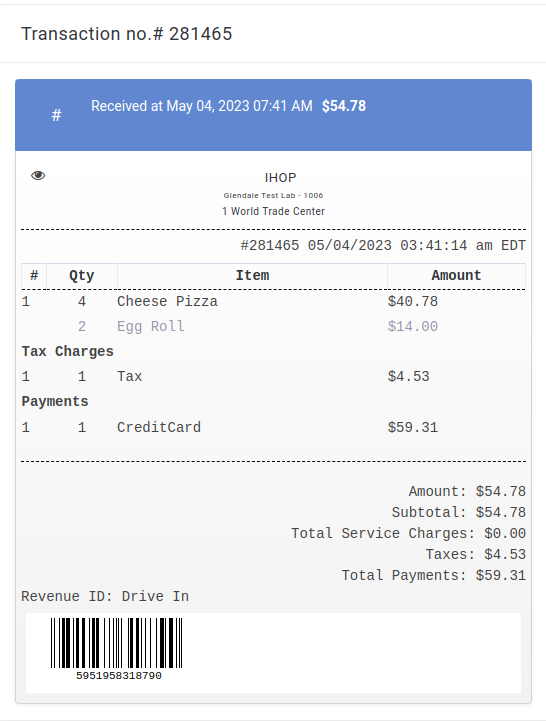This screenshot has width=546, height=722.
Task: Click the Total Payments: $59.31 line
Action: pyautogui.click(x=433, y=576)
